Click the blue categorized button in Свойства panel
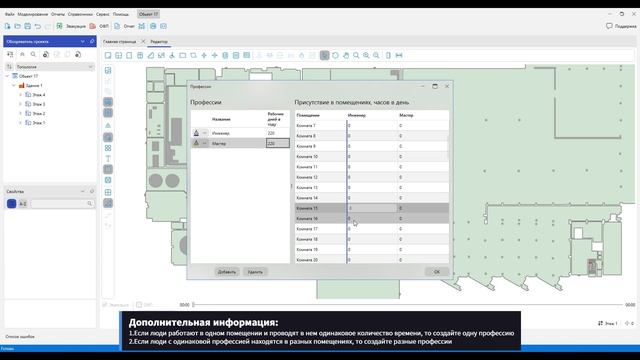Image resolution: width=640 pixels, height=360 pixels. pos(11,203)
